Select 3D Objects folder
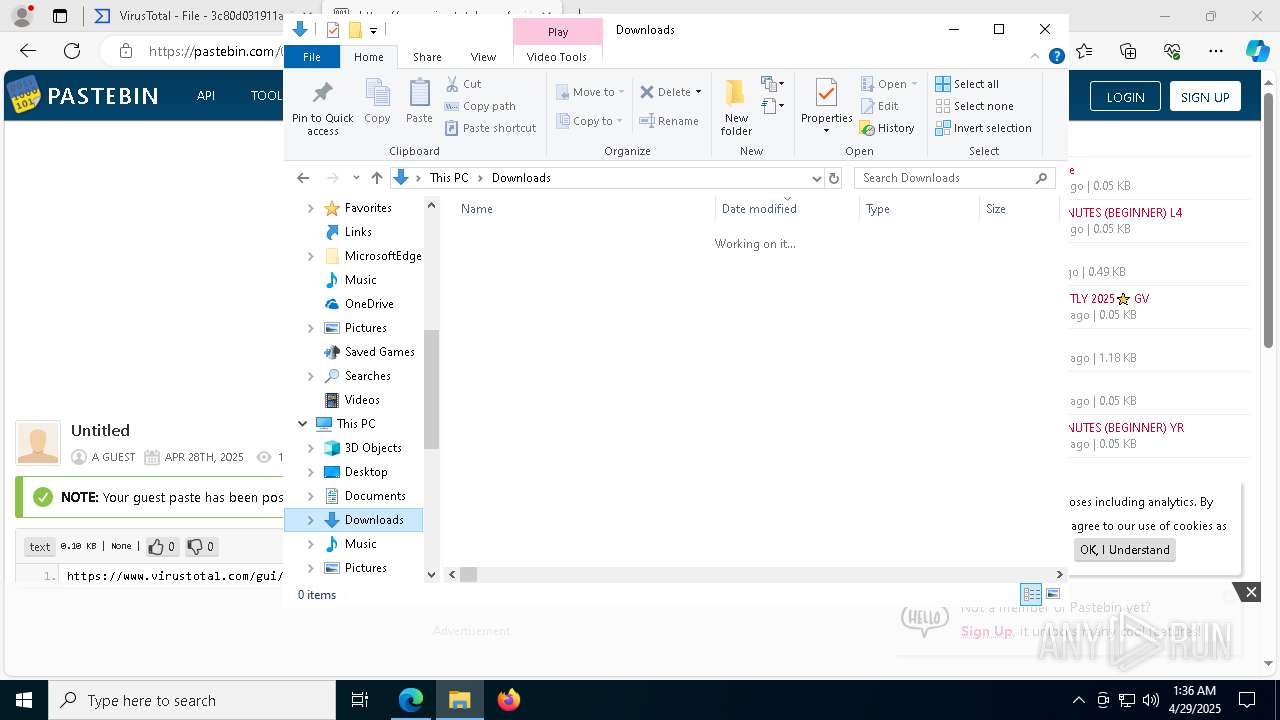Image resolution: width=1280 pixels, height=720 pixels. [x=373, y=448]
